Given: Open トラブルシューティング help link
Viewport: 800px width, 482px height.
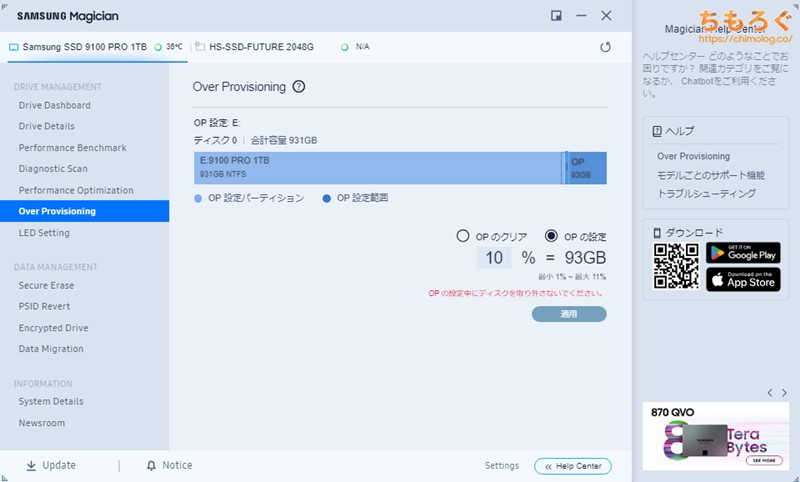Looking at the screenshot, I should 706,193.
